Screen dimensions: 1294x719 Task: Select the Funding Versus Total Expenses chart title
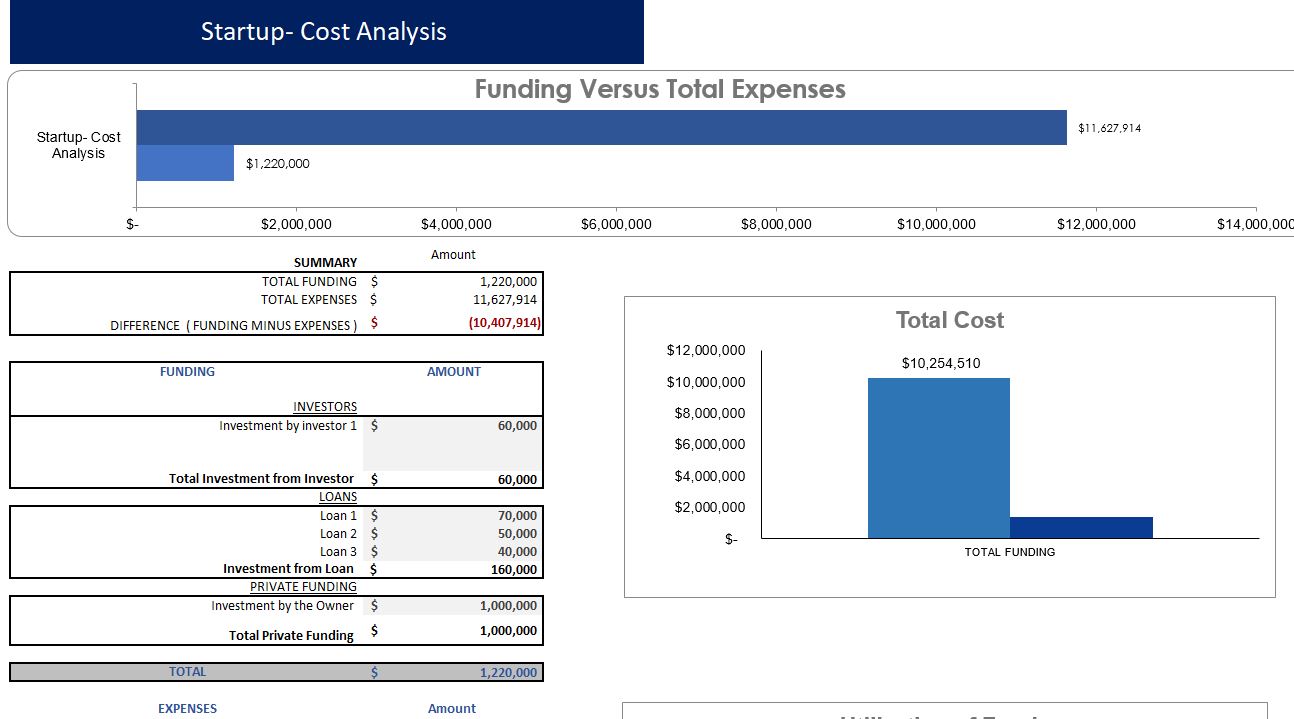(659, 89)
